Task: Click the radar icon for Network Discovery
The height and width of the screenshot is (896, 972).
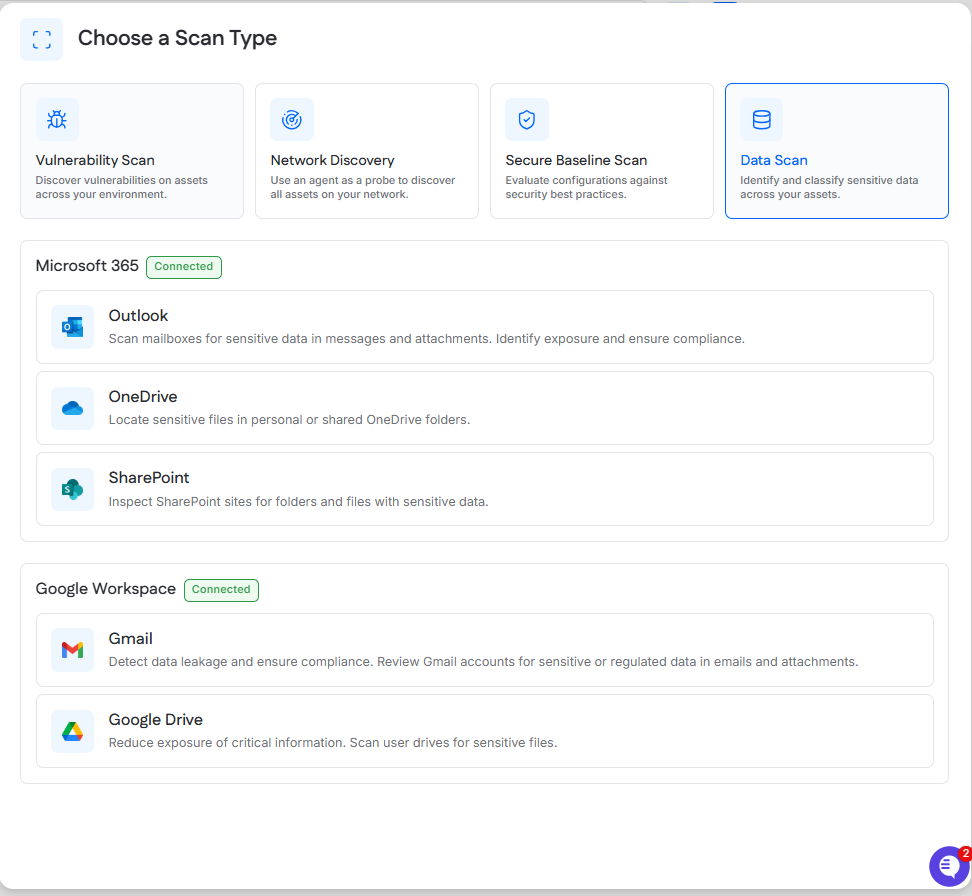Action: [292, 120]
